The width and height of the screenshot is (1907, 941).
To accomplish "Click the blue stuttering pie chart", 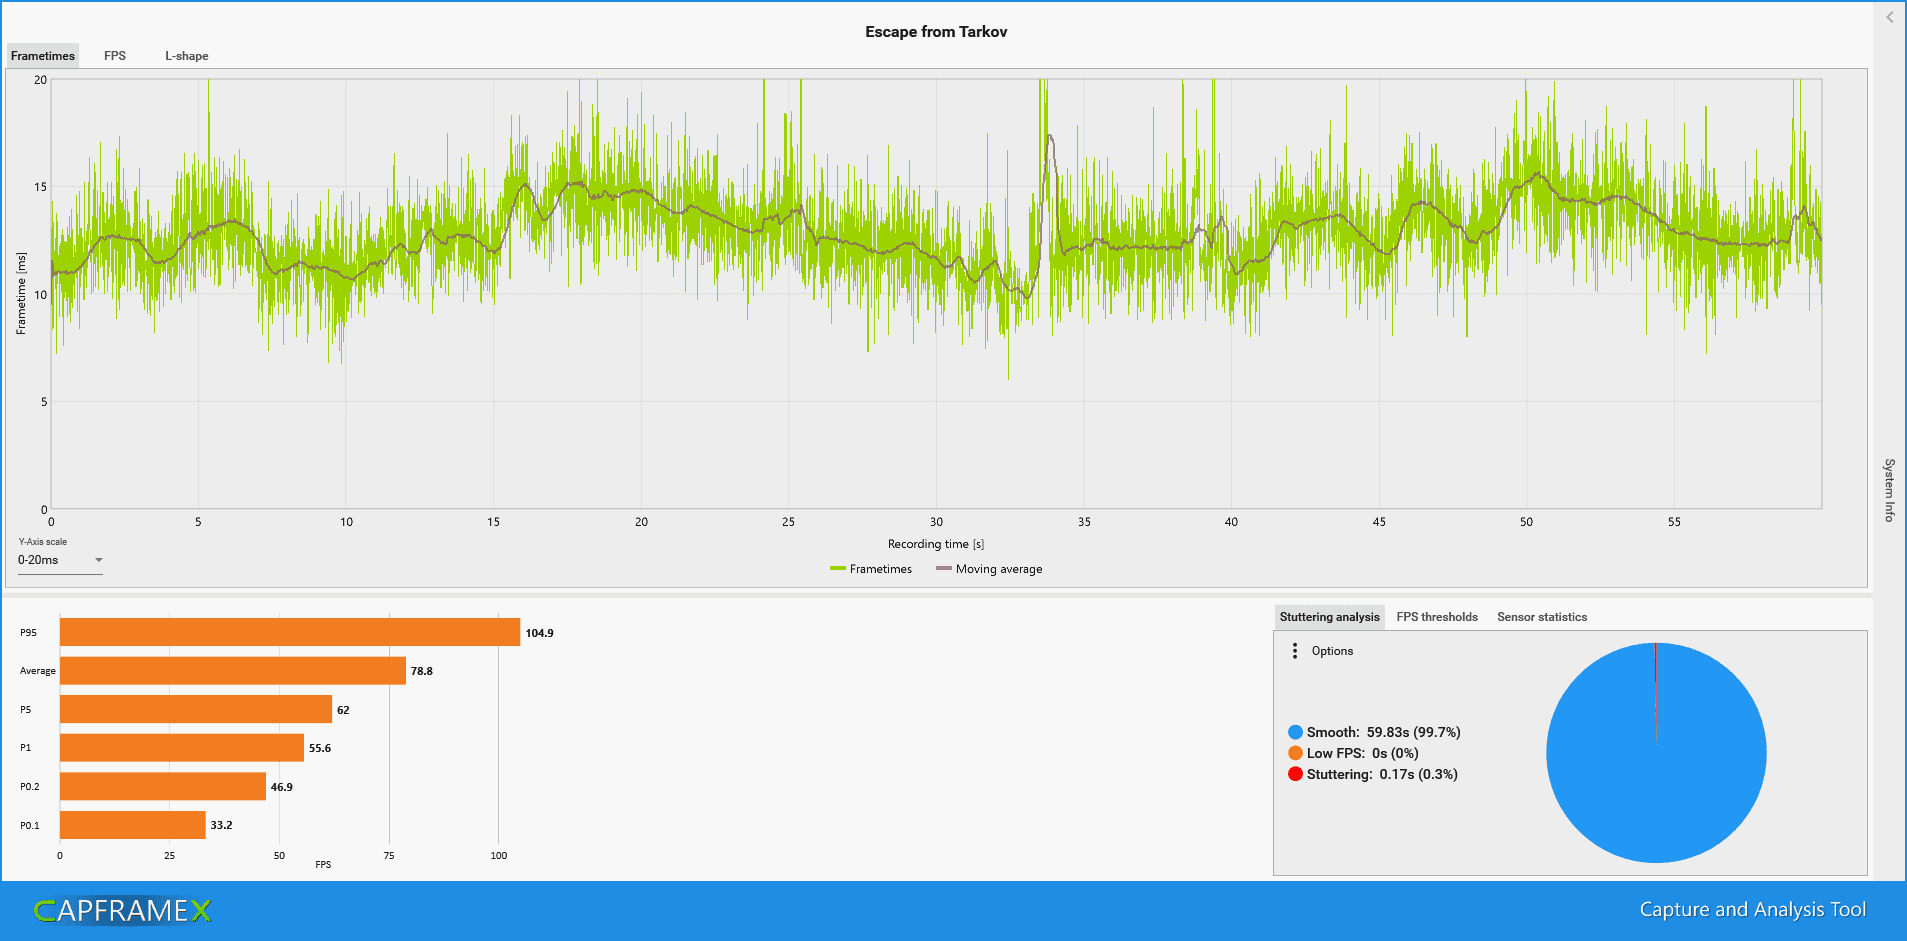I will click(1656, 753).
